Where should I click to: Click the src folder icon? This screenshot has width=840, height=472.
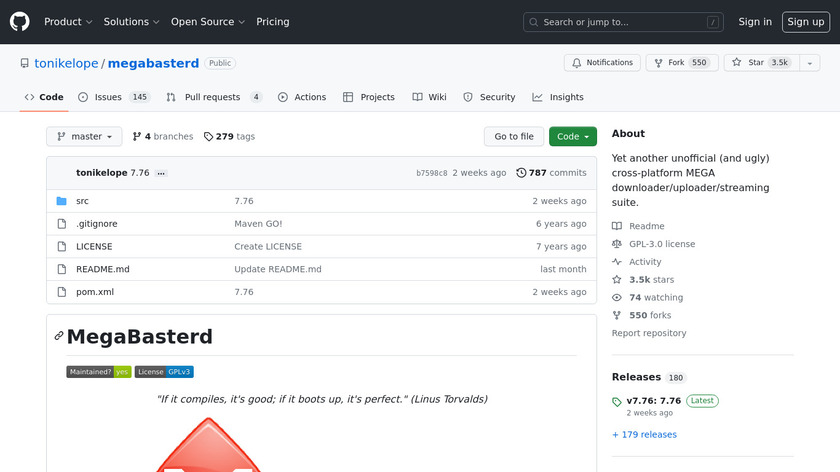(x=62, y=201)
